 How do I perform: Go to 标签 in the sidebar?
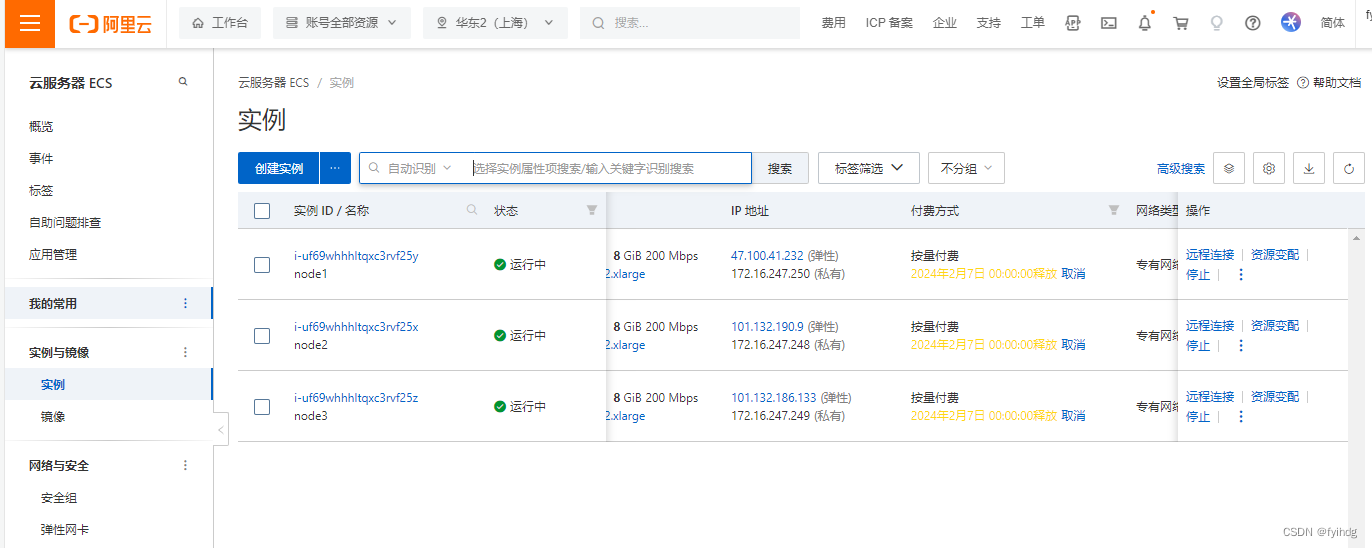coord(41,190)
